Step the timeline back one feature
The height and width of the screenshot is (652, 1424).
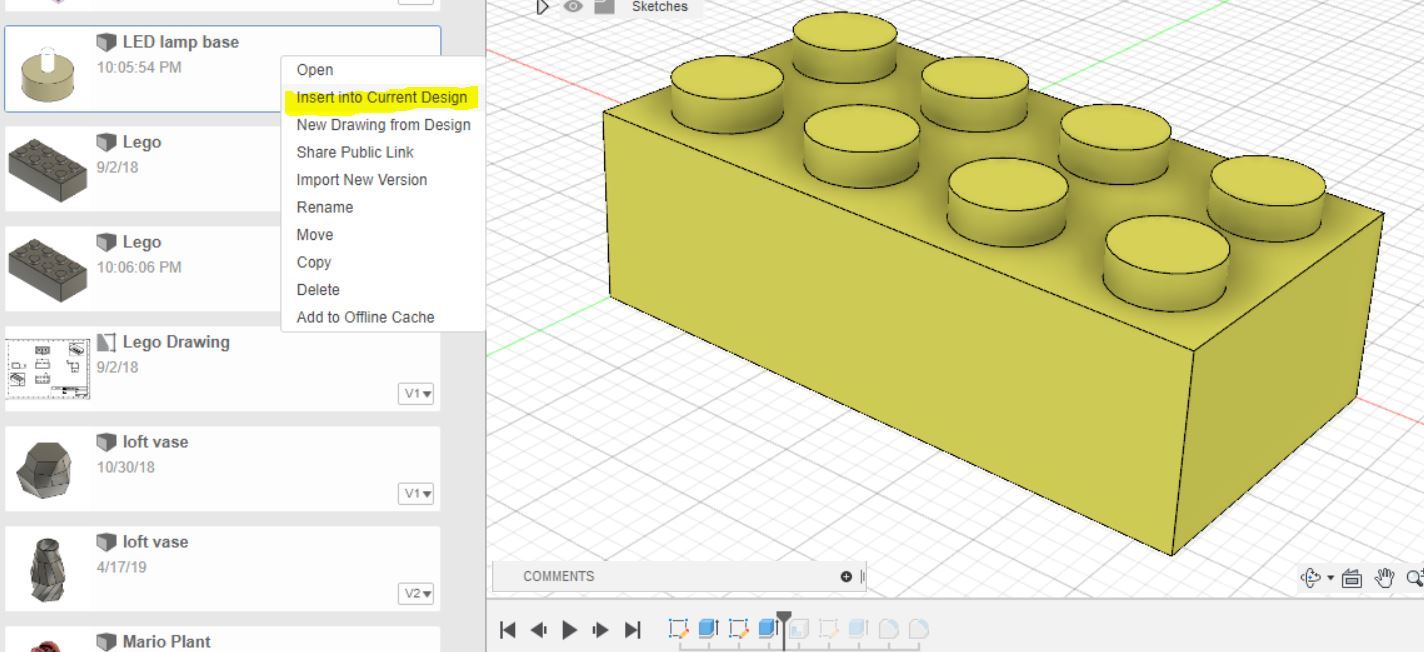pyautogui.click(x=538, y=630)
